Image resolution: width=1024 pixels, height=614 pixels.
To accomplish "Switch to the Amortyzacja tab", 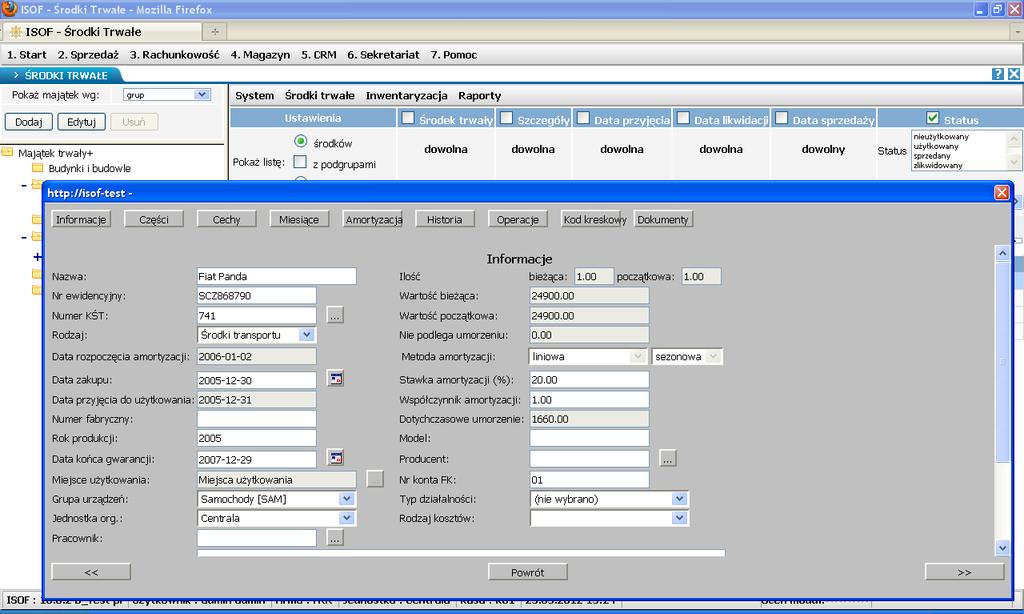I will coord(374,219).
